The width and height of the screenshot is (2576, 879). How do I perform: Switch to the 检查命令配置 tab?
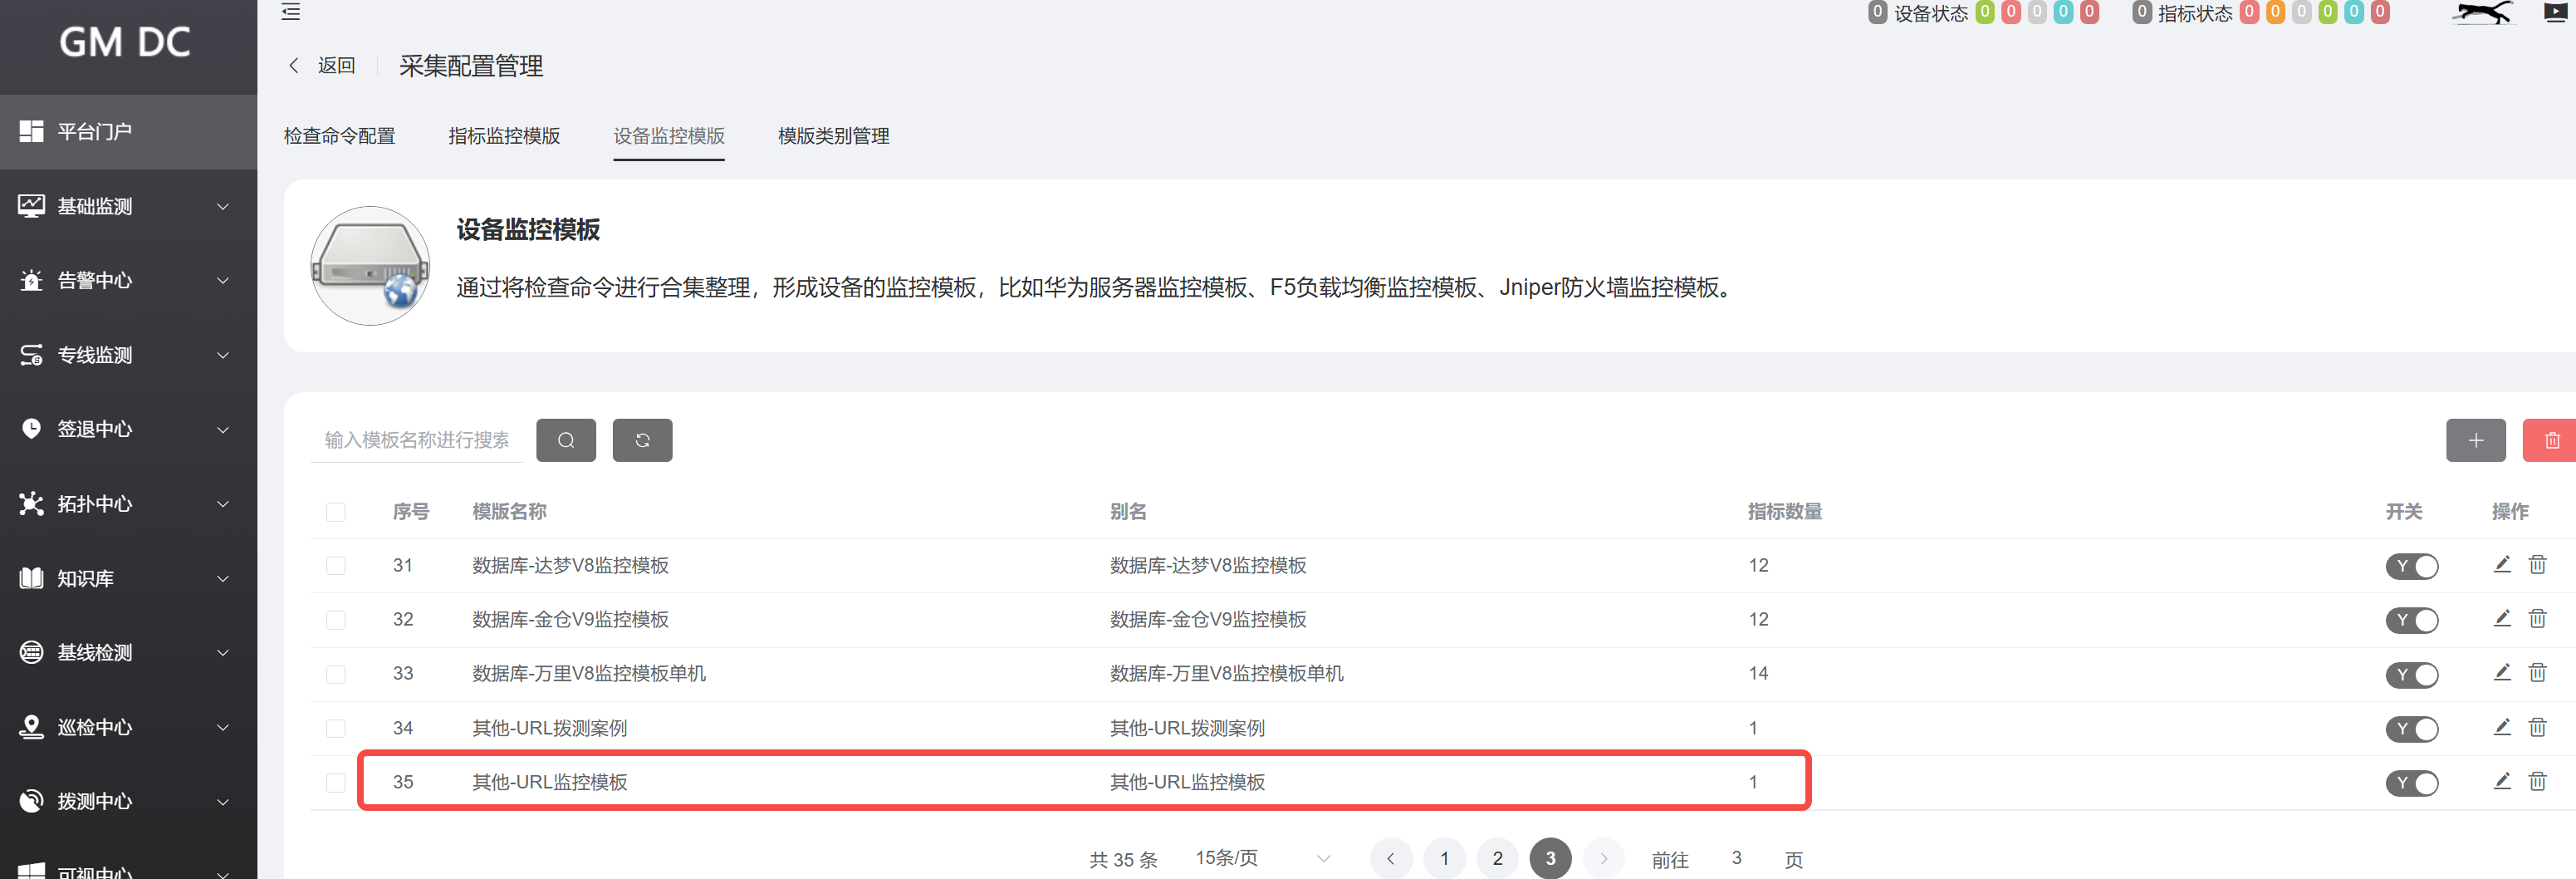click(339, 136)
